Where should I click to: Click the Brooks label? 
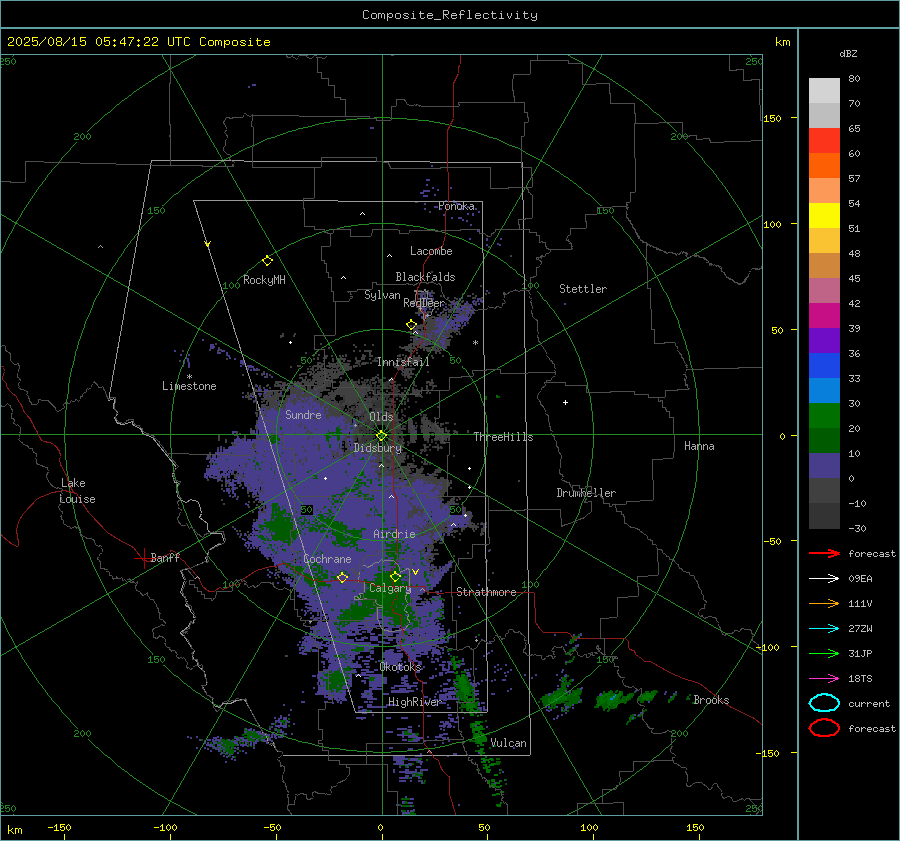[x=711, y=700]
